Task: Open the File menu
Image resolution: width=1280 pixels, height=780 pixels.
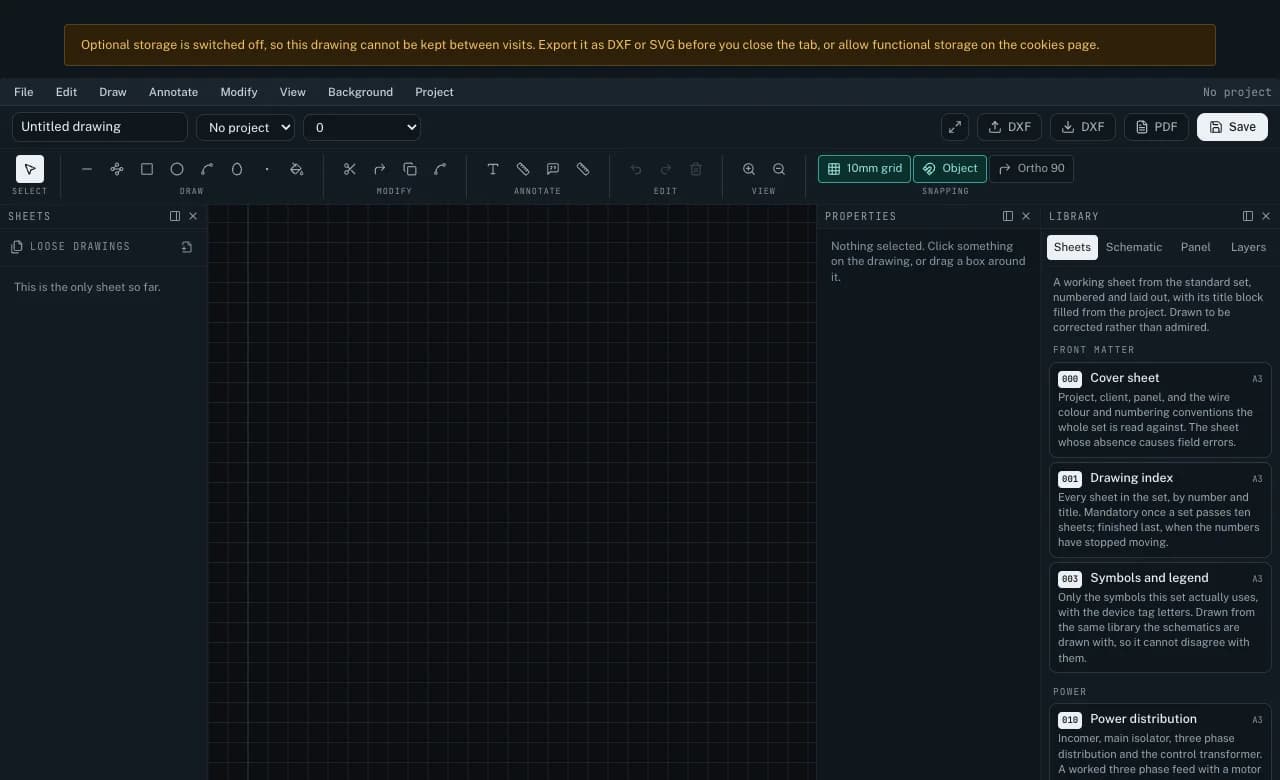Action: click(x=24, y=92)
